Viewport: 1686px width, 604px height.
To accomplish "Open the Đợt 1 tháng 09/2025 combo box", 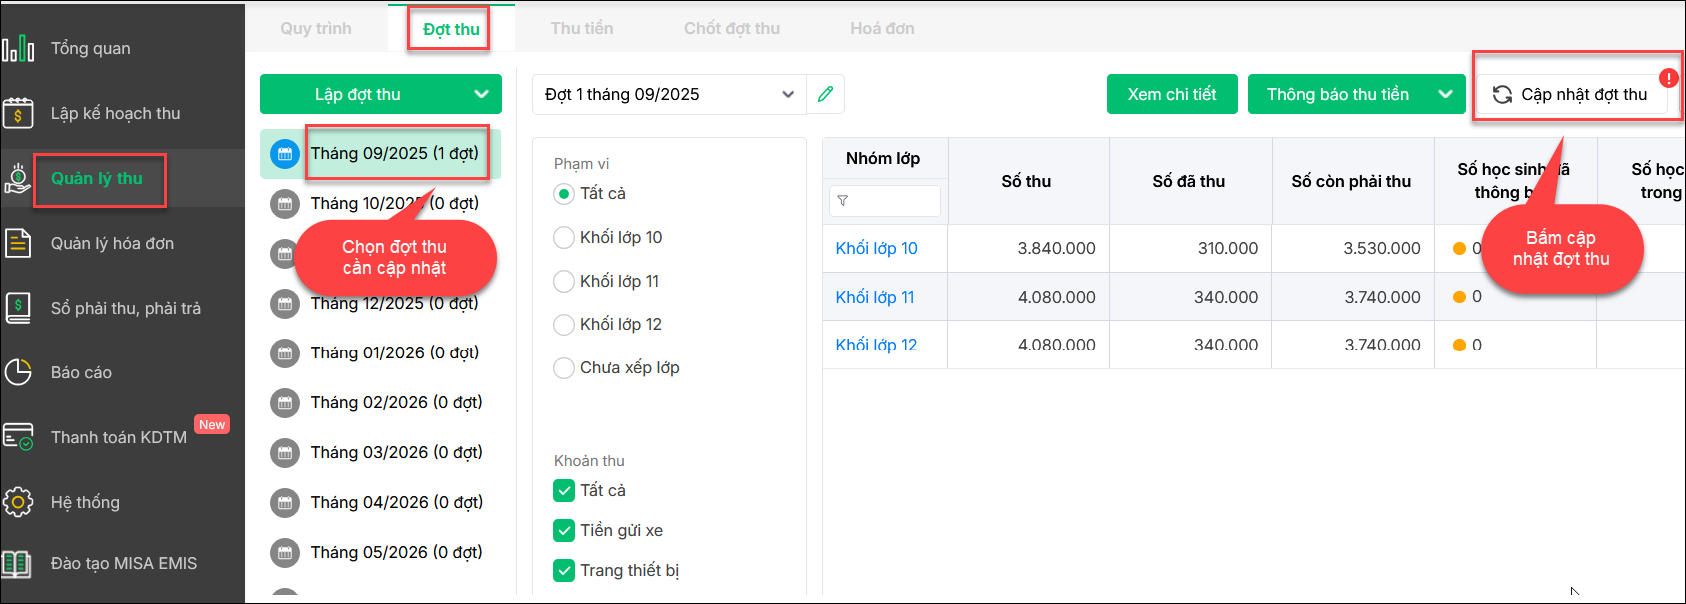I will coord(669,94).
